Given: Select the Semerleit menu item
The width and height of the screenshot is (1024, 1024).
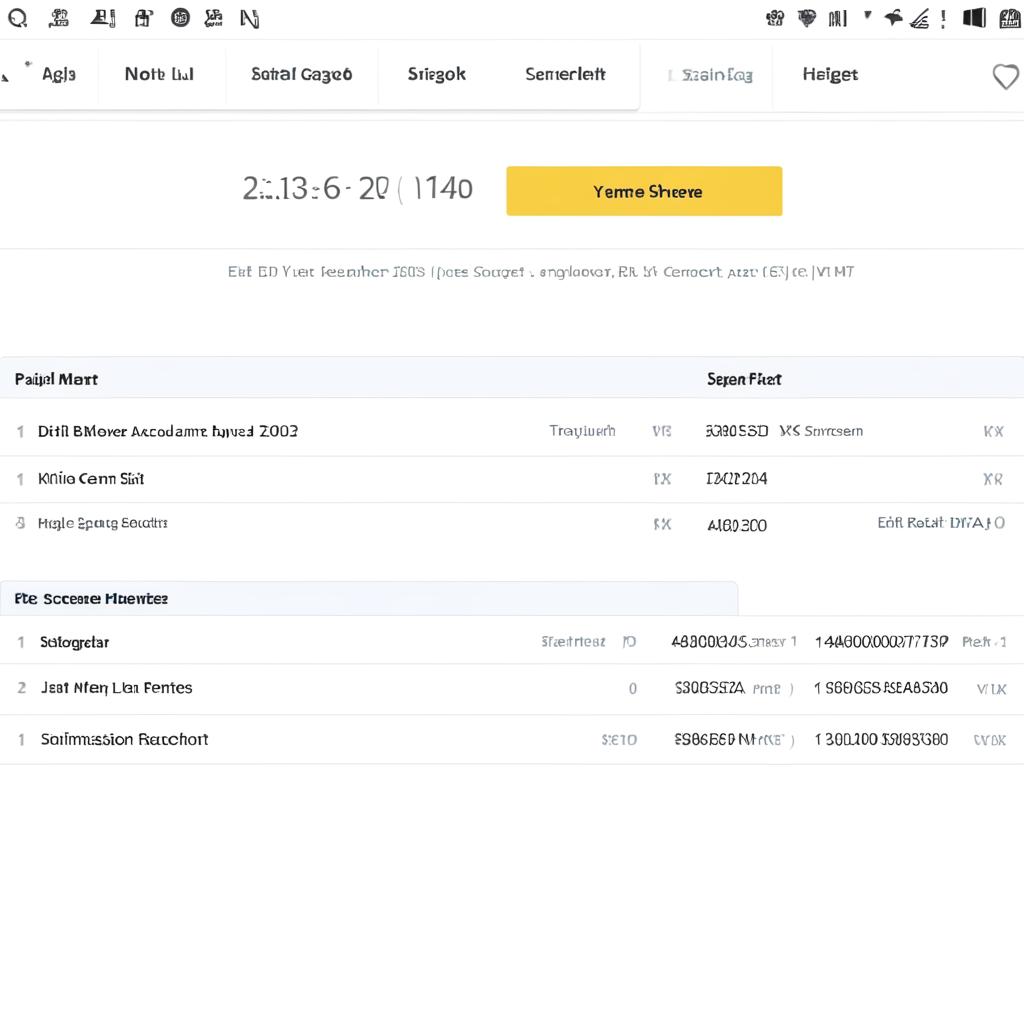Looking at the screenshot, I should [564, 74].
